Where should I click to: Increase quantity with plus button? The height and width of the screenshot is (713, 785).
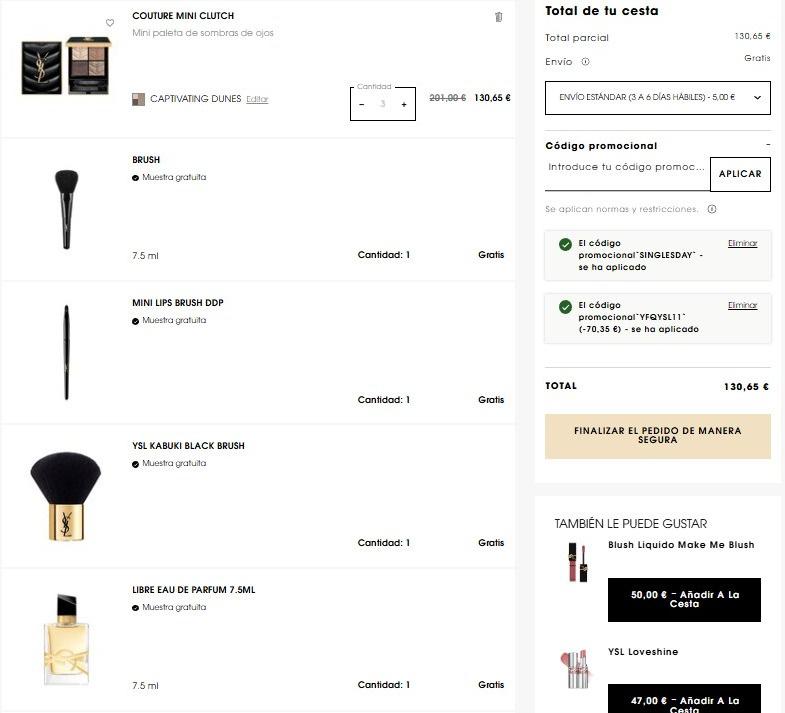click(x=404, y=104)
